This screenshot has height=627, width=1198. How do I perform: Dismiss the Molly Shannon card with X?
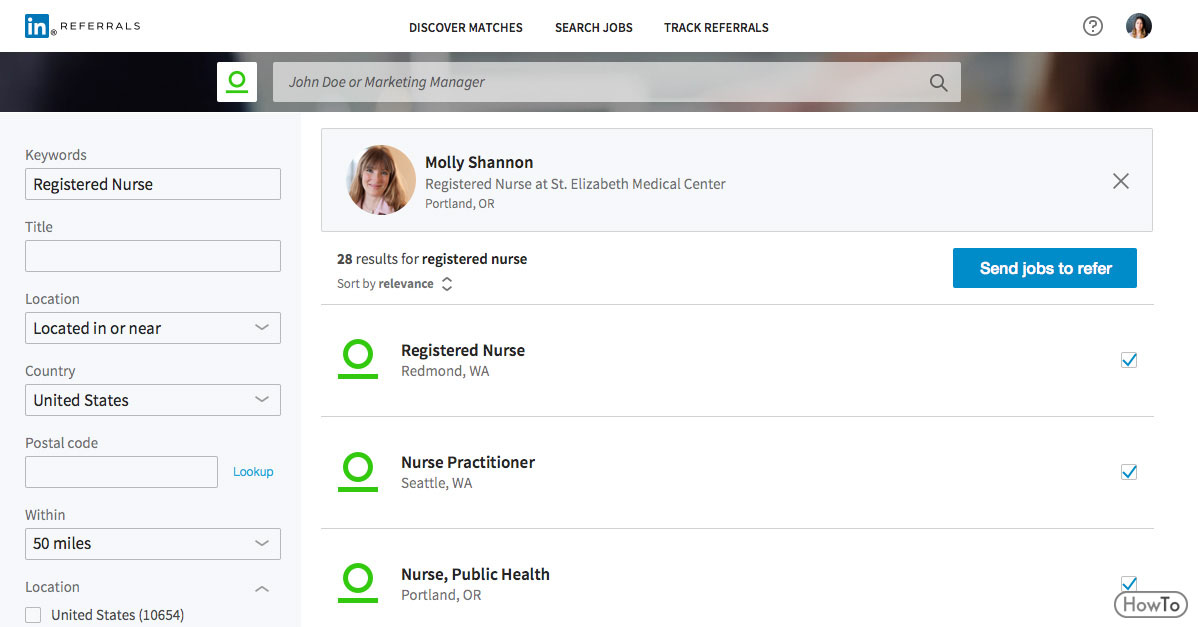coord(1121,181)
